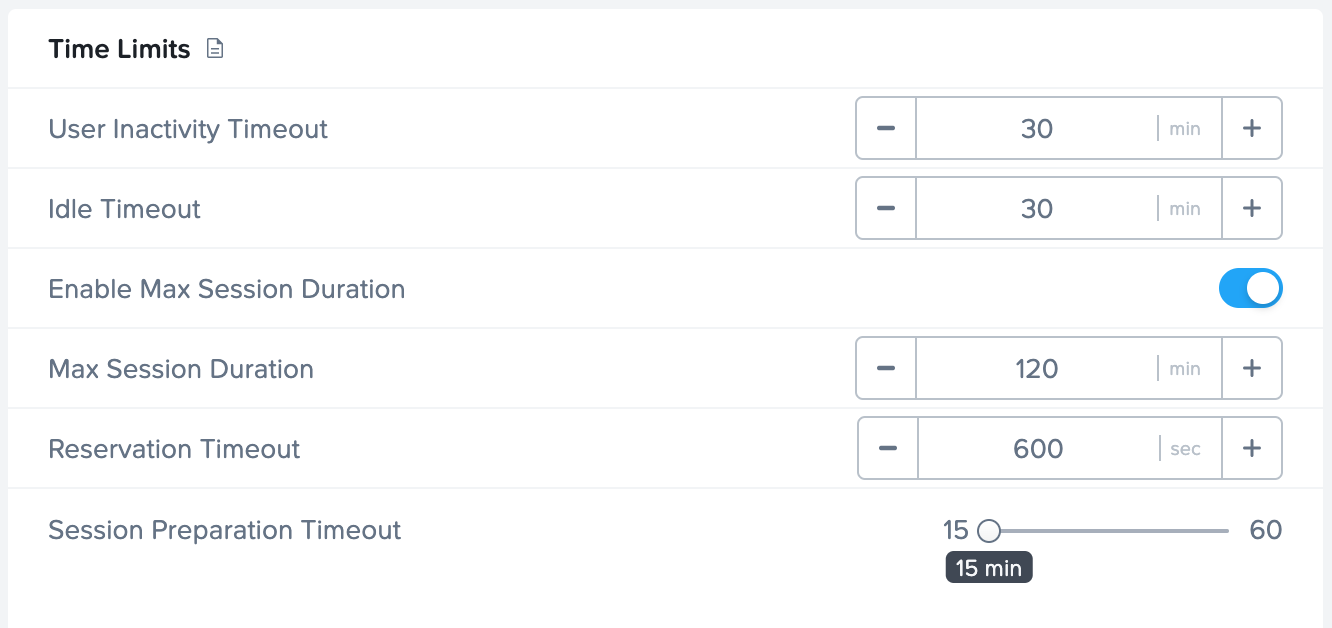The image size is (1332, 628).
Task: Click the minus icon for Reservation Timeout
Action: tap(886, 448)
